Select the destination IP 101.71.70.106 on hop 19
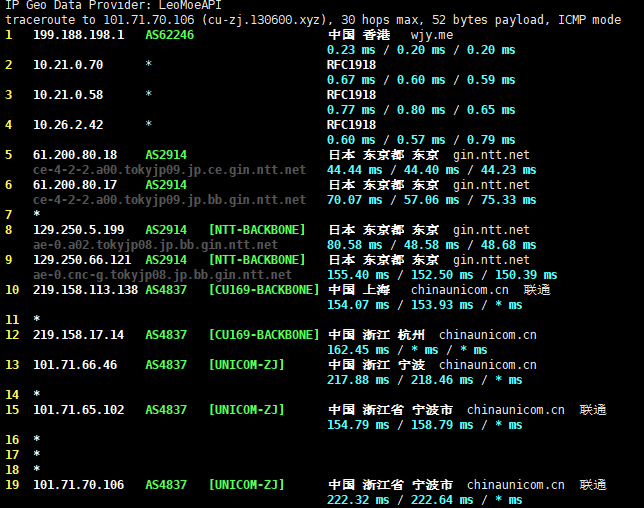644x508 pixels. coord(78,485)
